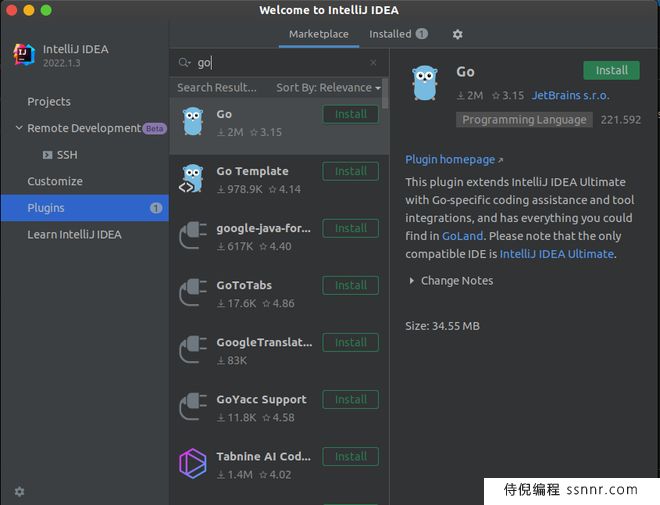Screen dimensions: 660x505
Task: Click the GoYacc Support plugin icon
Action: click(193, 407)
